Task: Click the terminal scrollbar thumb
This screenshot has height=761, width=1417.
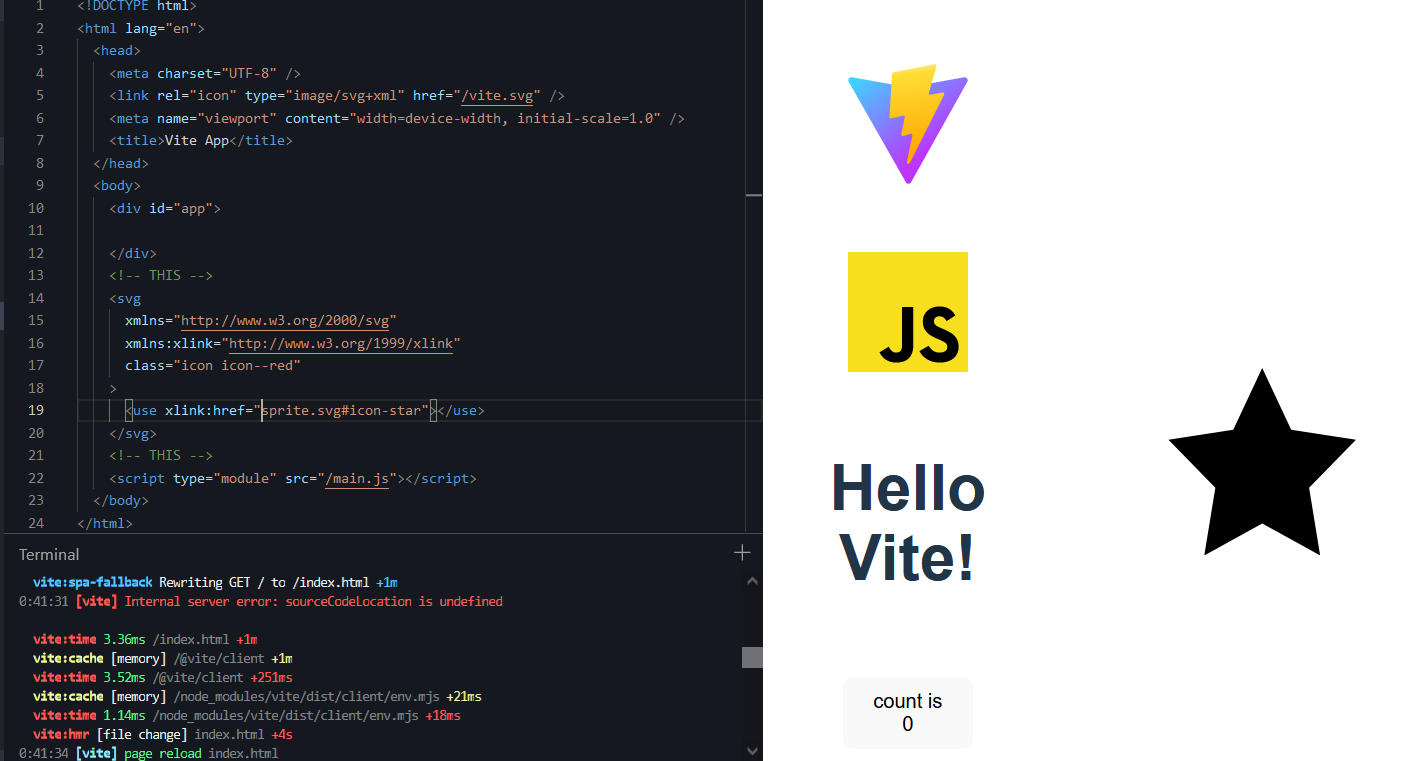Action: pyautogui.click(x=751, y=657)
